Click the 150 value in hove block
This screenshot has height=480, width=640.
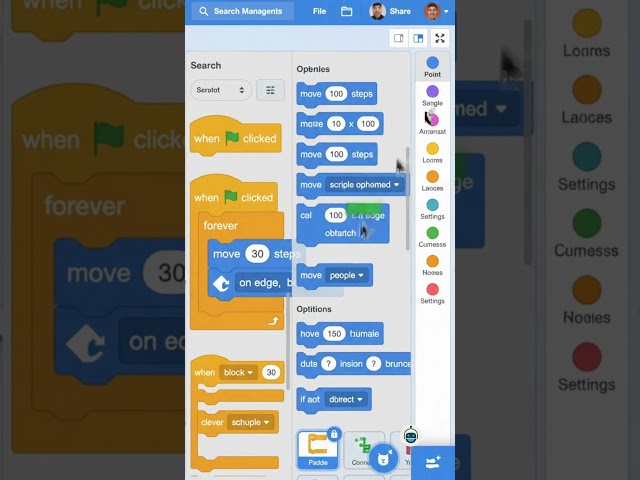334,334
